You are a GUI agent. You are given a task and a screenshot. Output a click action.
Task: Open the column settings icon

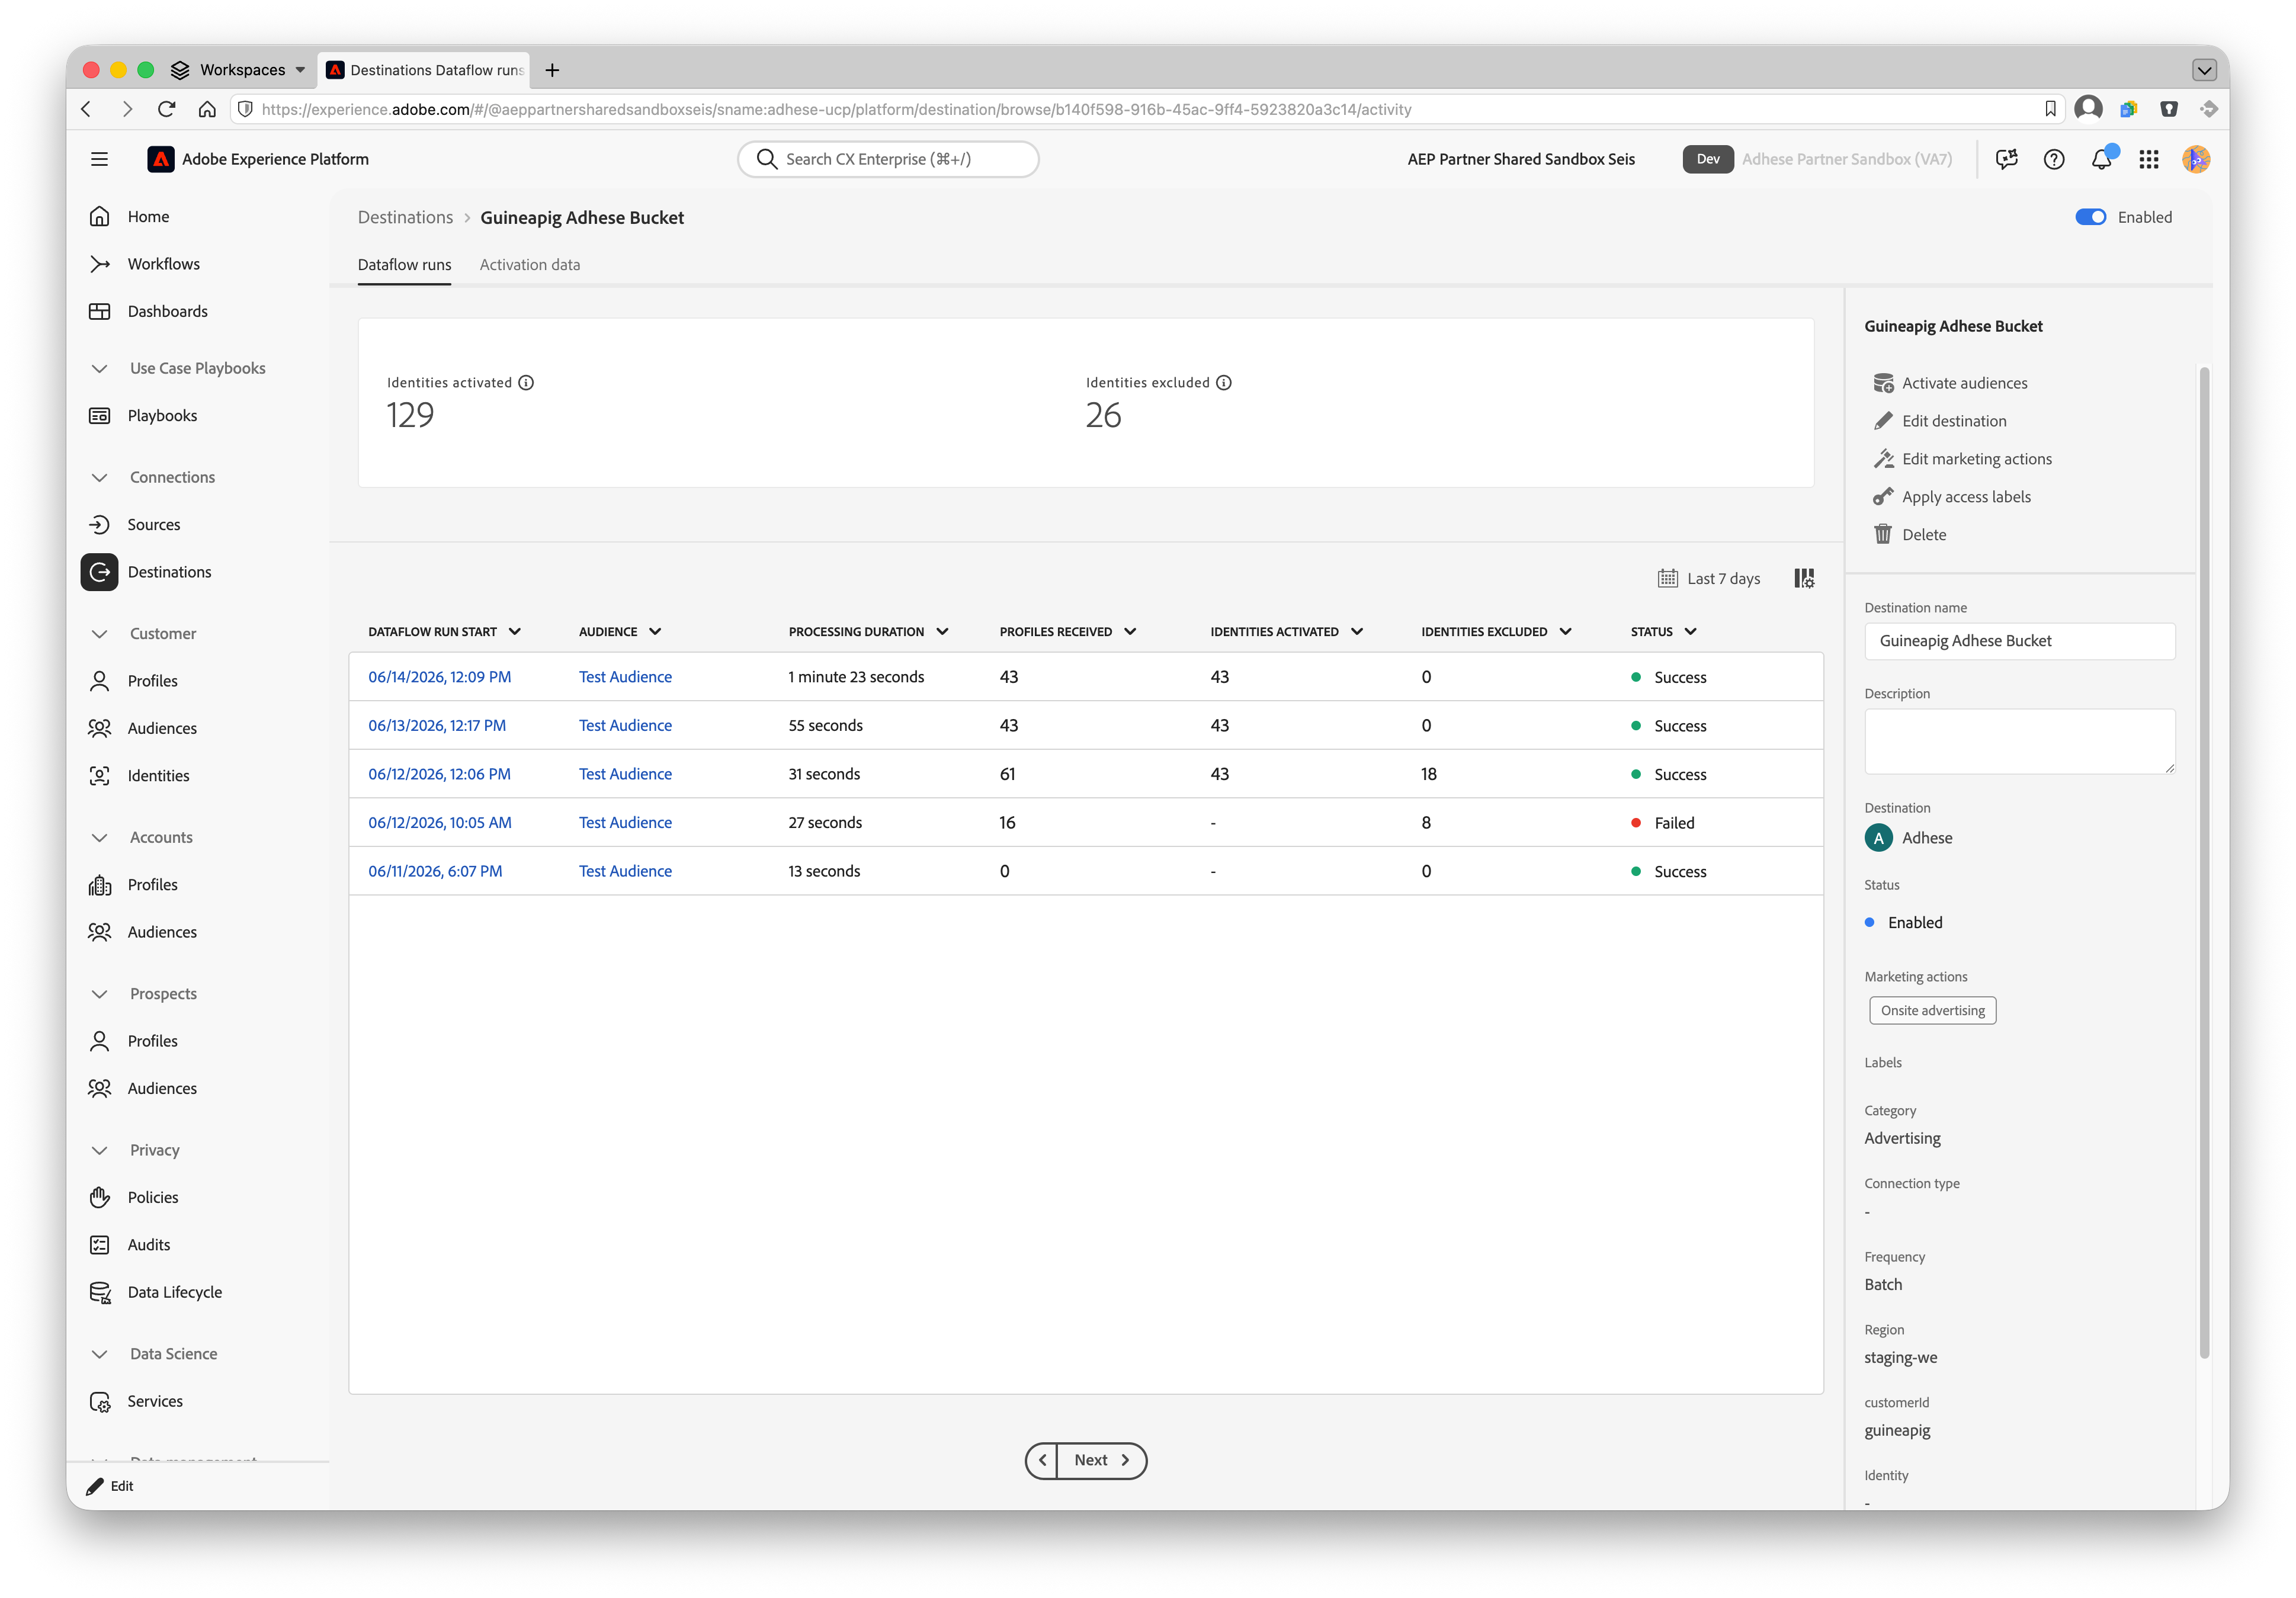point(1804,578)
